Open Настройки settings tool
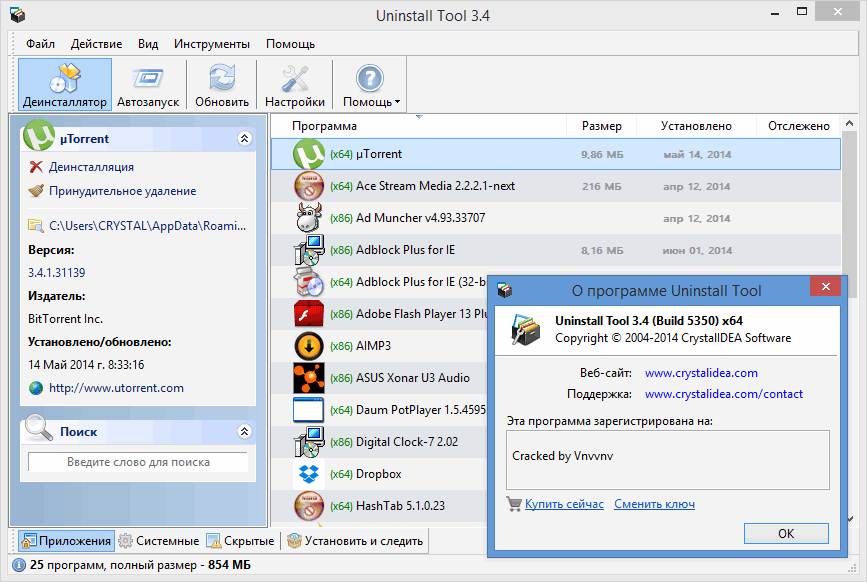867x582 pixels. (x=295, y=85)
